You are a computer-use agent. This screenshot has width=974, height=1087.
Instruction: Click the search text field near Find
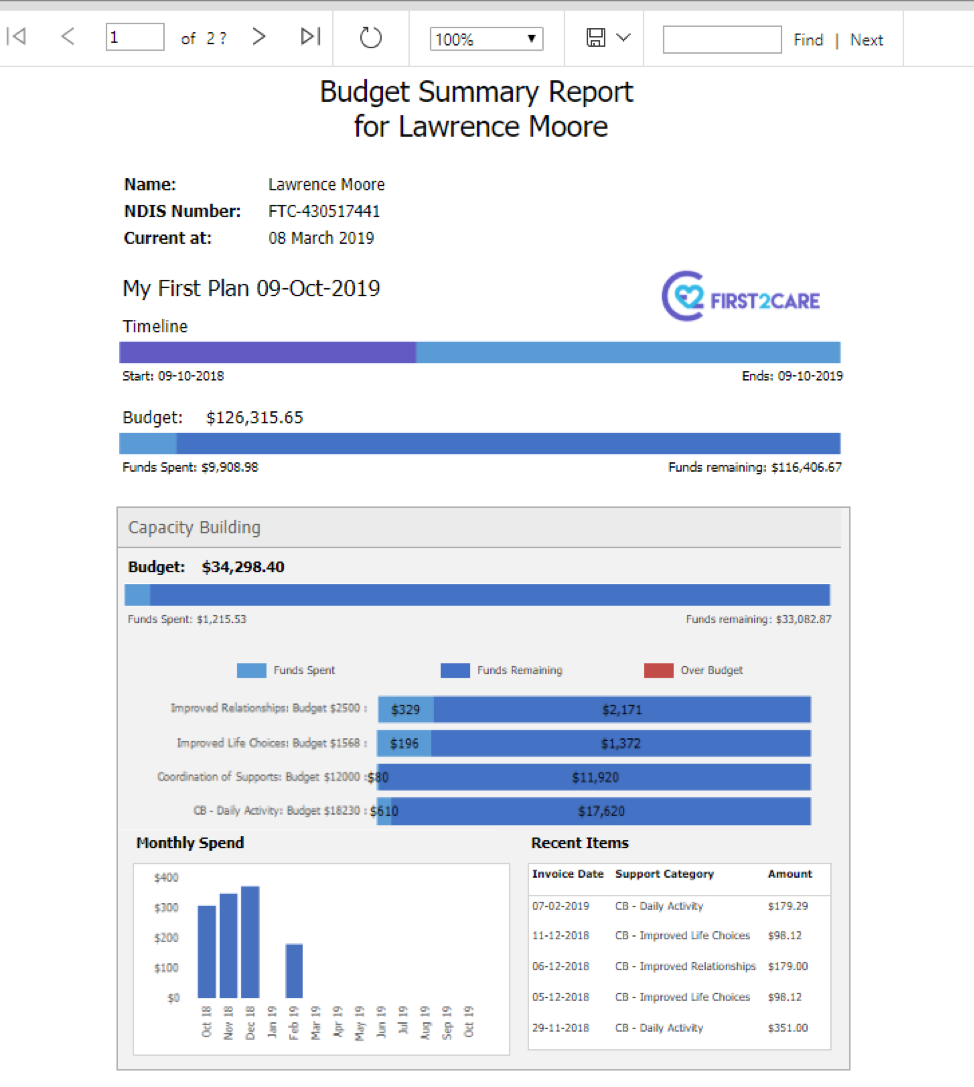click(x=721, y=39)
